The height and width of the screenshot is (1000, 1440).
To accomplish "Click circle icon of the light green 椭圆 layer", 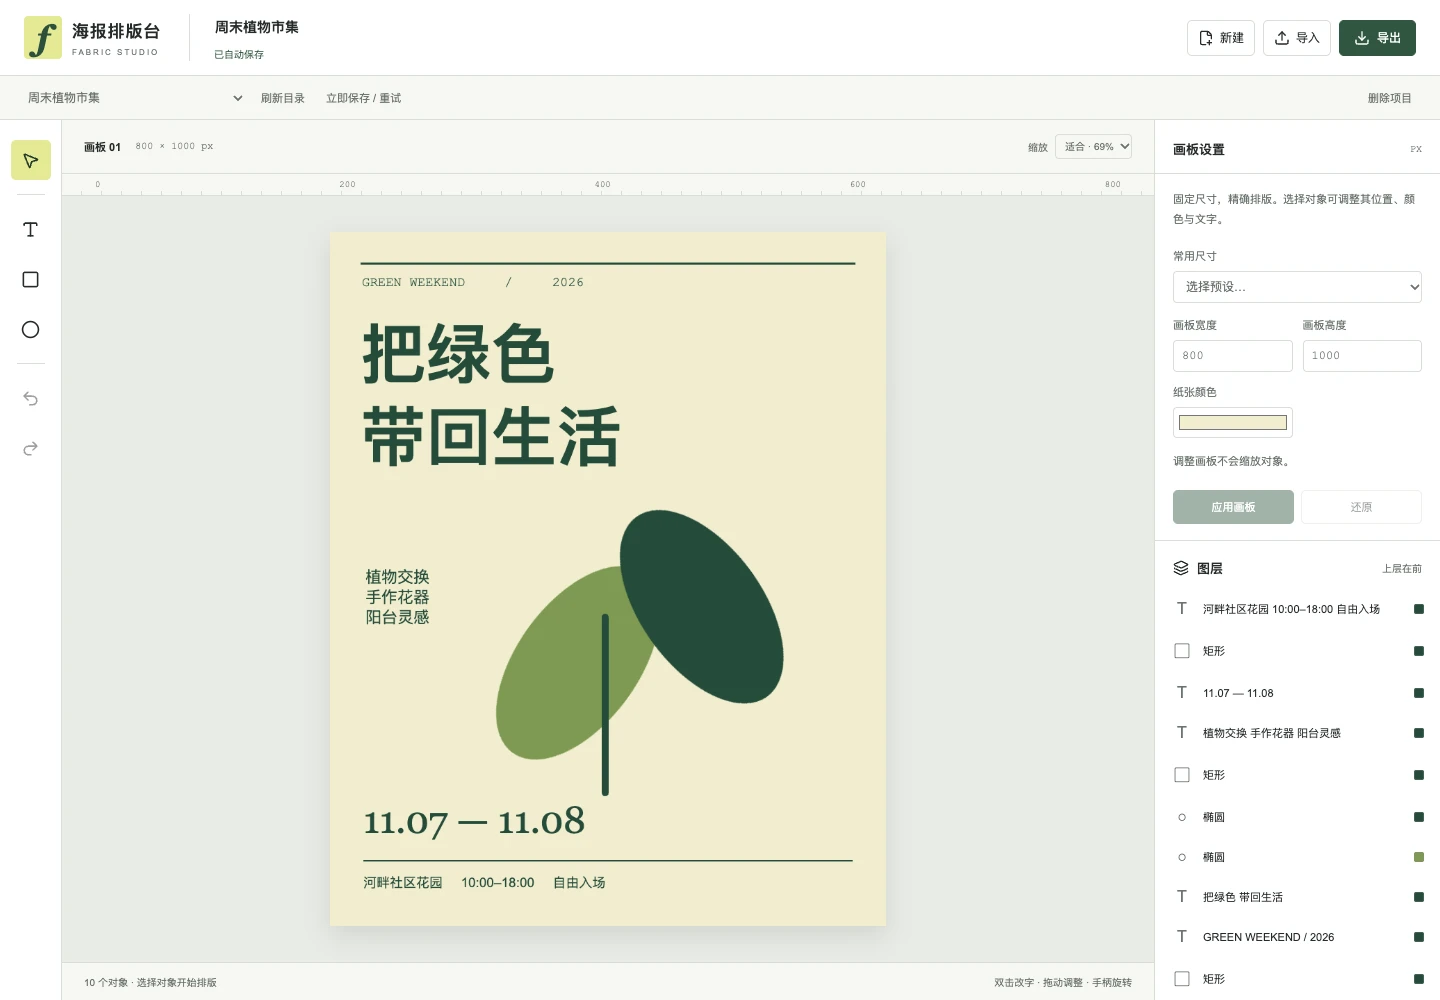I will (1182, 857).
